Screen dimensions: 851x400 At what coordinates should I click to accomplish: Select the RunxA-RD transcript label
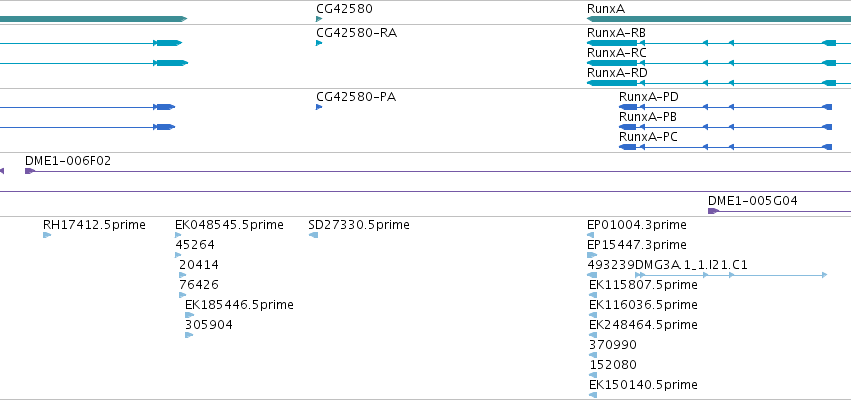click(617, 73)
